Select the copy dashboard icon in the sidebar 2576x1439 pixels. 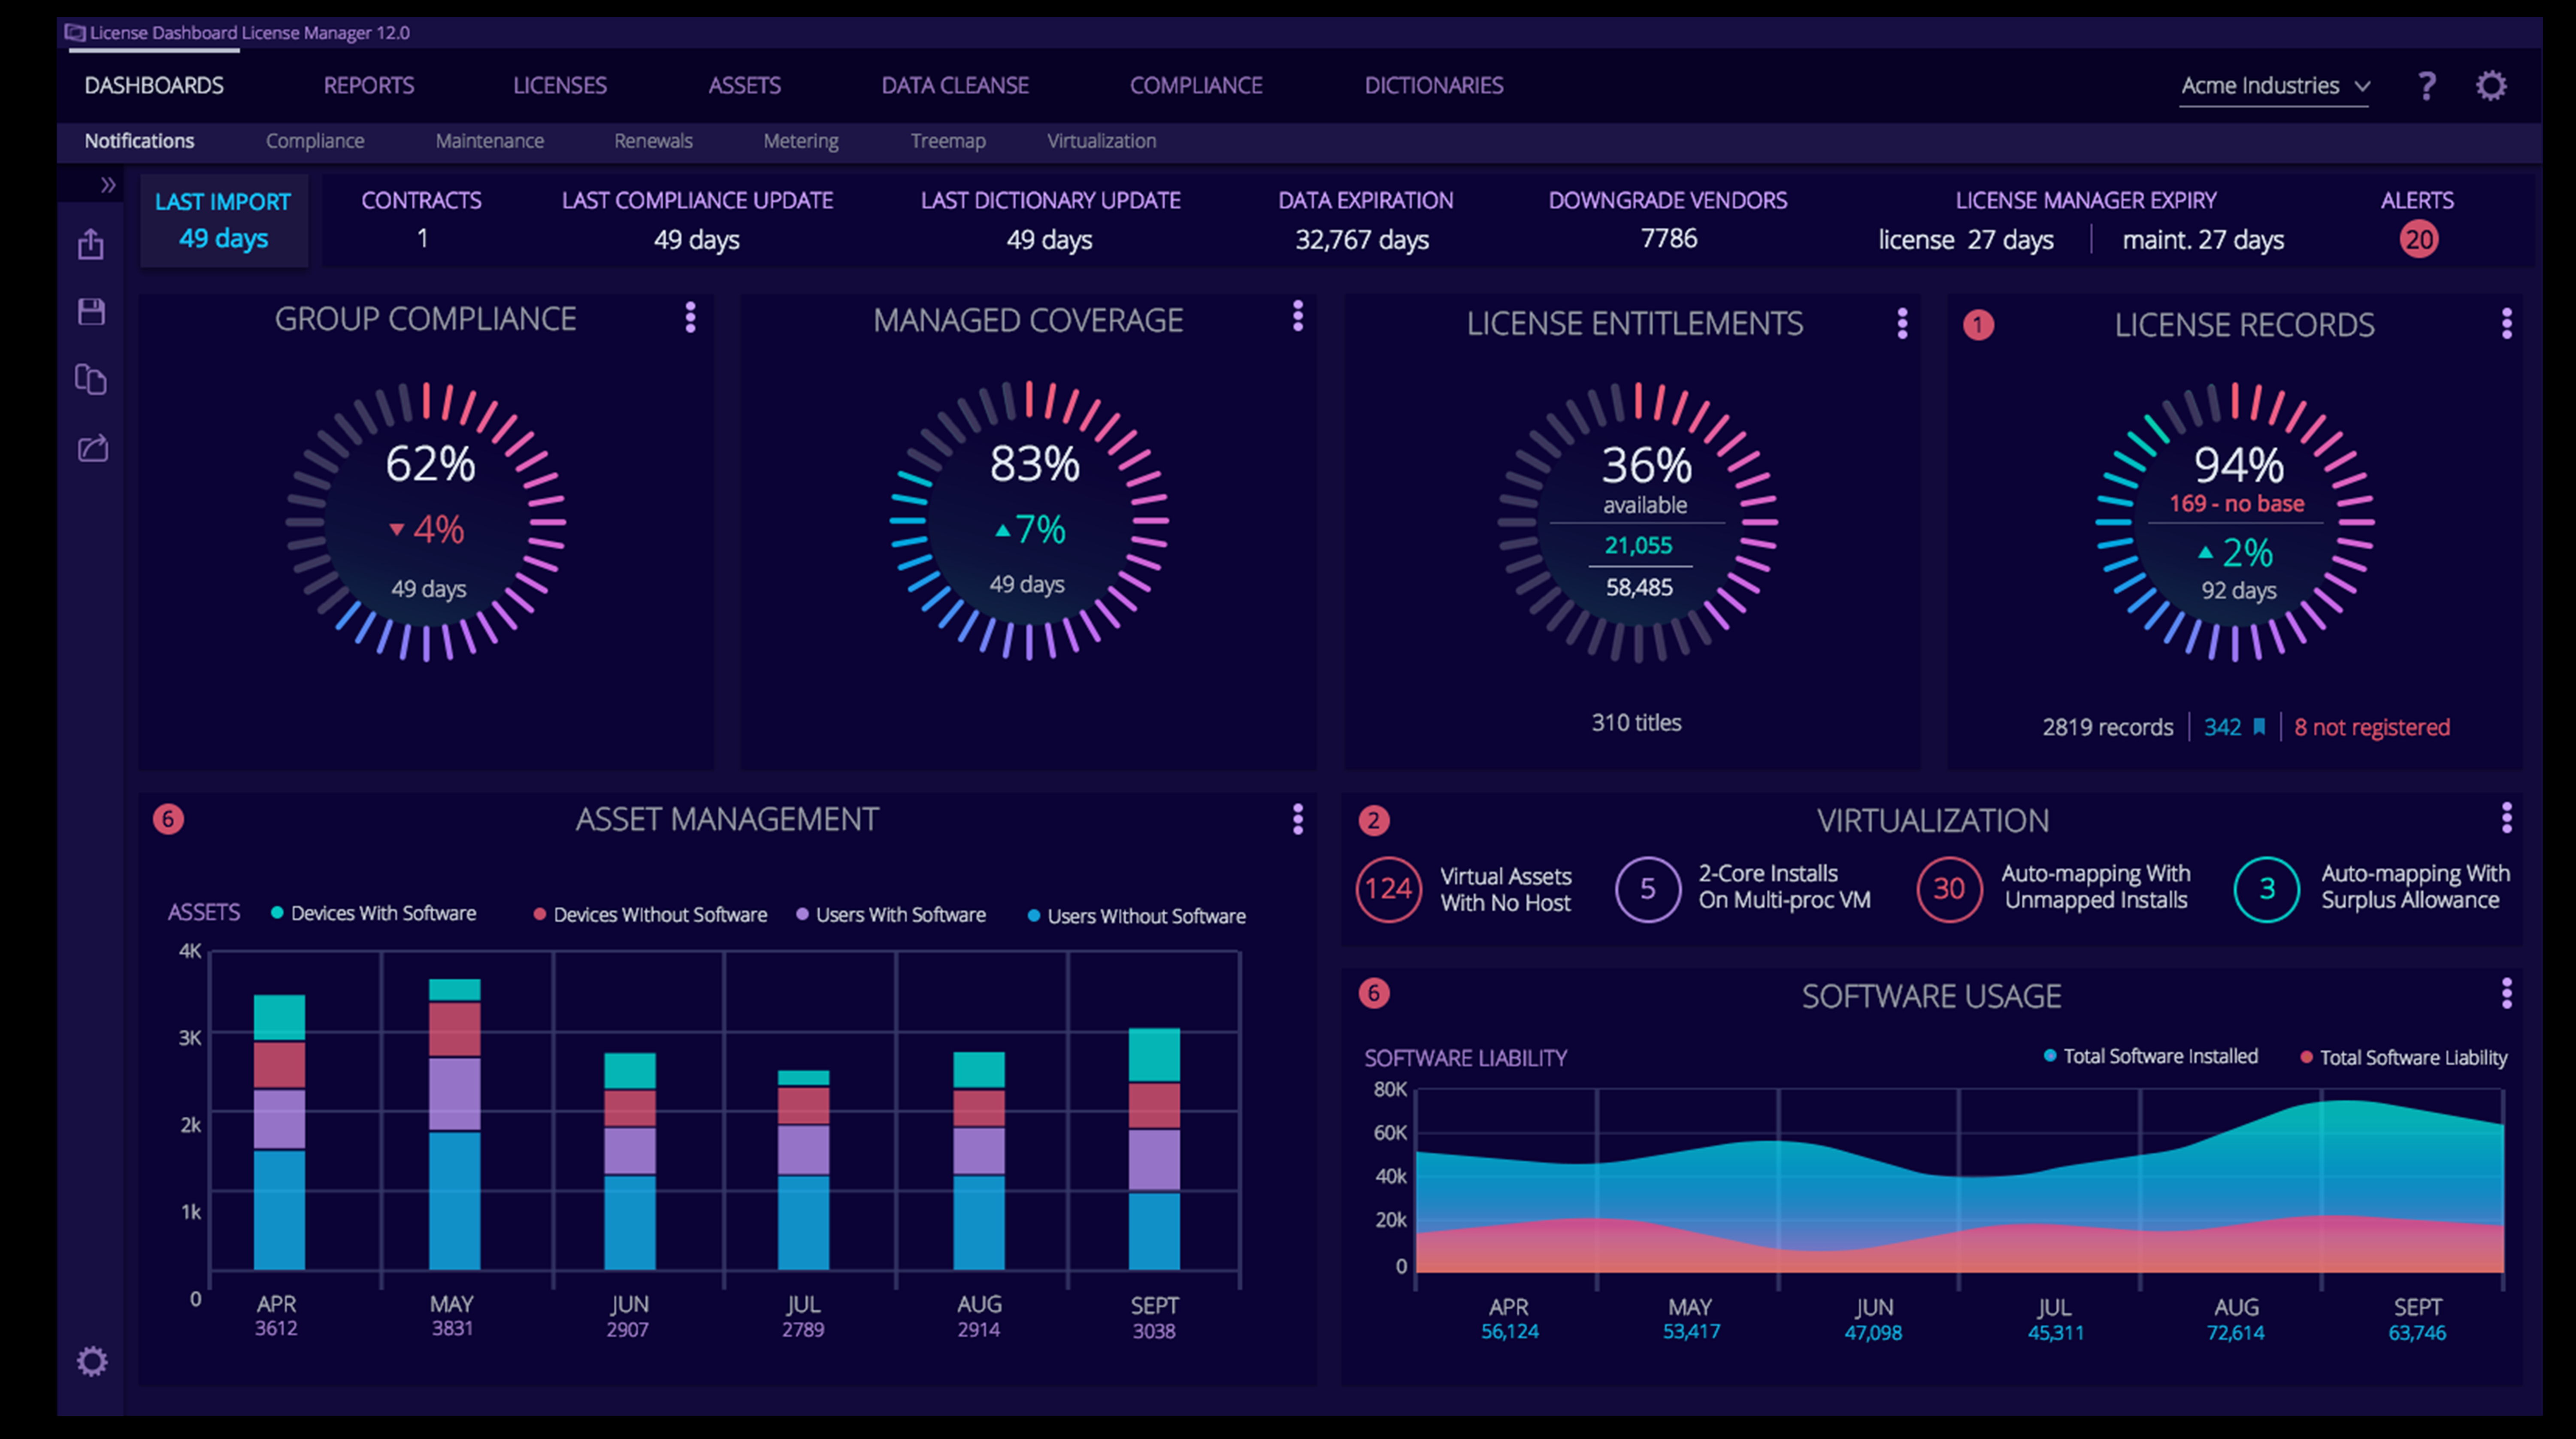point(91,380)
